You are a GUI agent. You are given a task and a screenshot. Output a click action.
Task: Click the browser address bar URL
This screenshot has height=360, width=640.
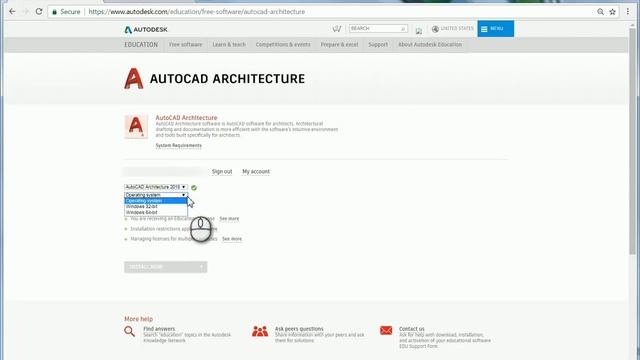click(197, 12)
